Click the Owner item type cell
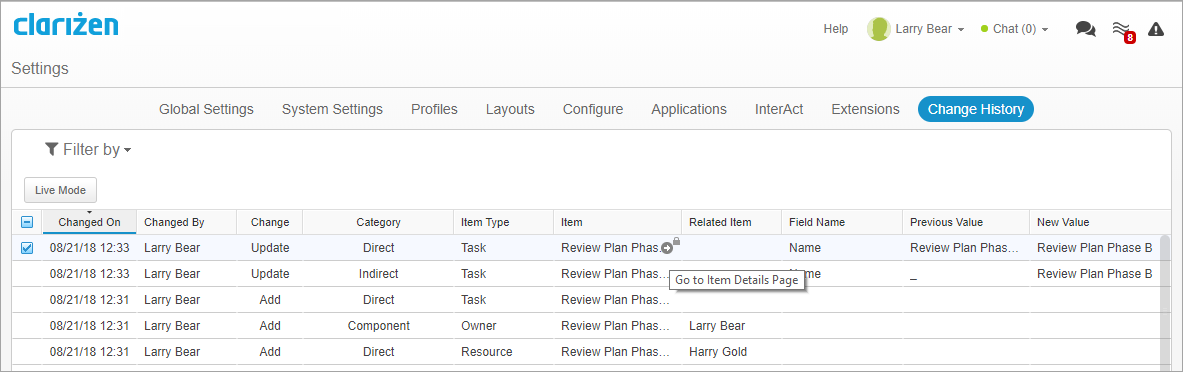This screenshot has width=1183, height=372. [503, 326]
